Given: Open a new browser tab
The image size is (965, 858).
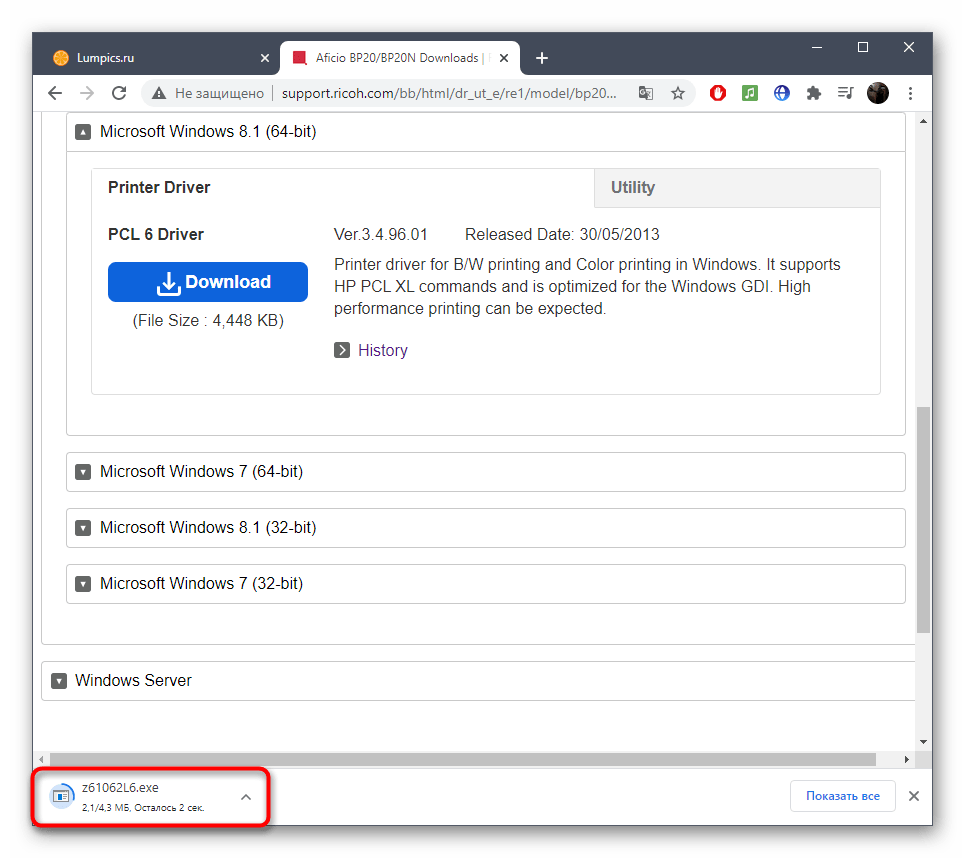Looking at the screenshot, I should pos(542,58).
